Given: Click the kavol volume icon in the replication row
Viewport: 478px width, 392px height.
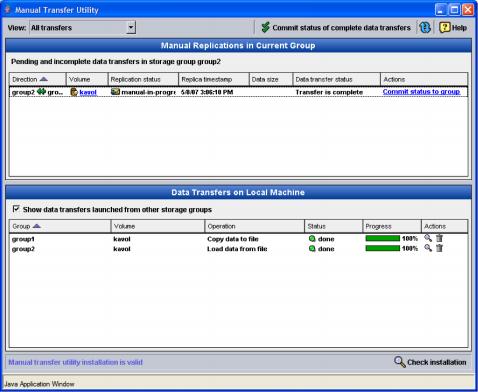Looking at the screenshot, I should pos(74,92).
